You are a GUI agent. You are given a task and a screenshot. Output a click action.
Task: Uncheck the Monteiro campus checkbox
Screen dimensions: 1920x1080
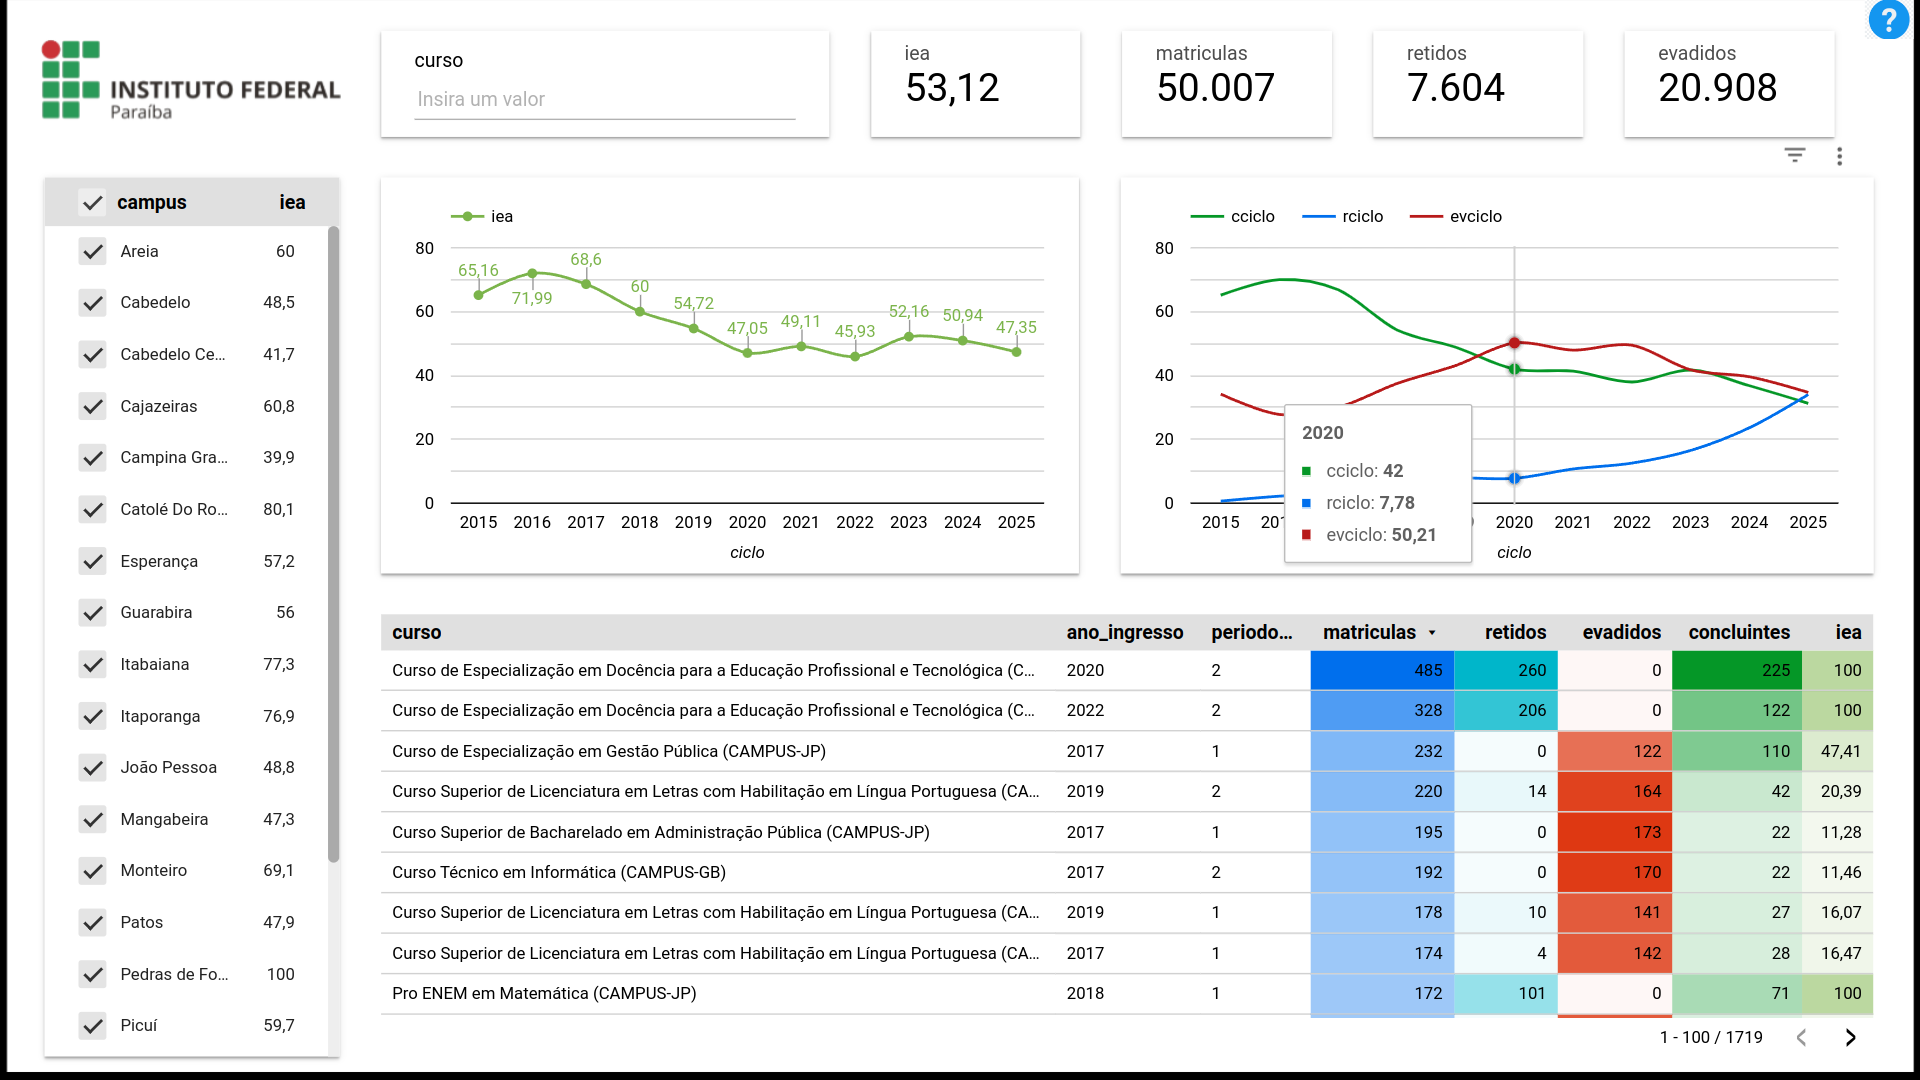pyautogui.click(x=93, y=870)
